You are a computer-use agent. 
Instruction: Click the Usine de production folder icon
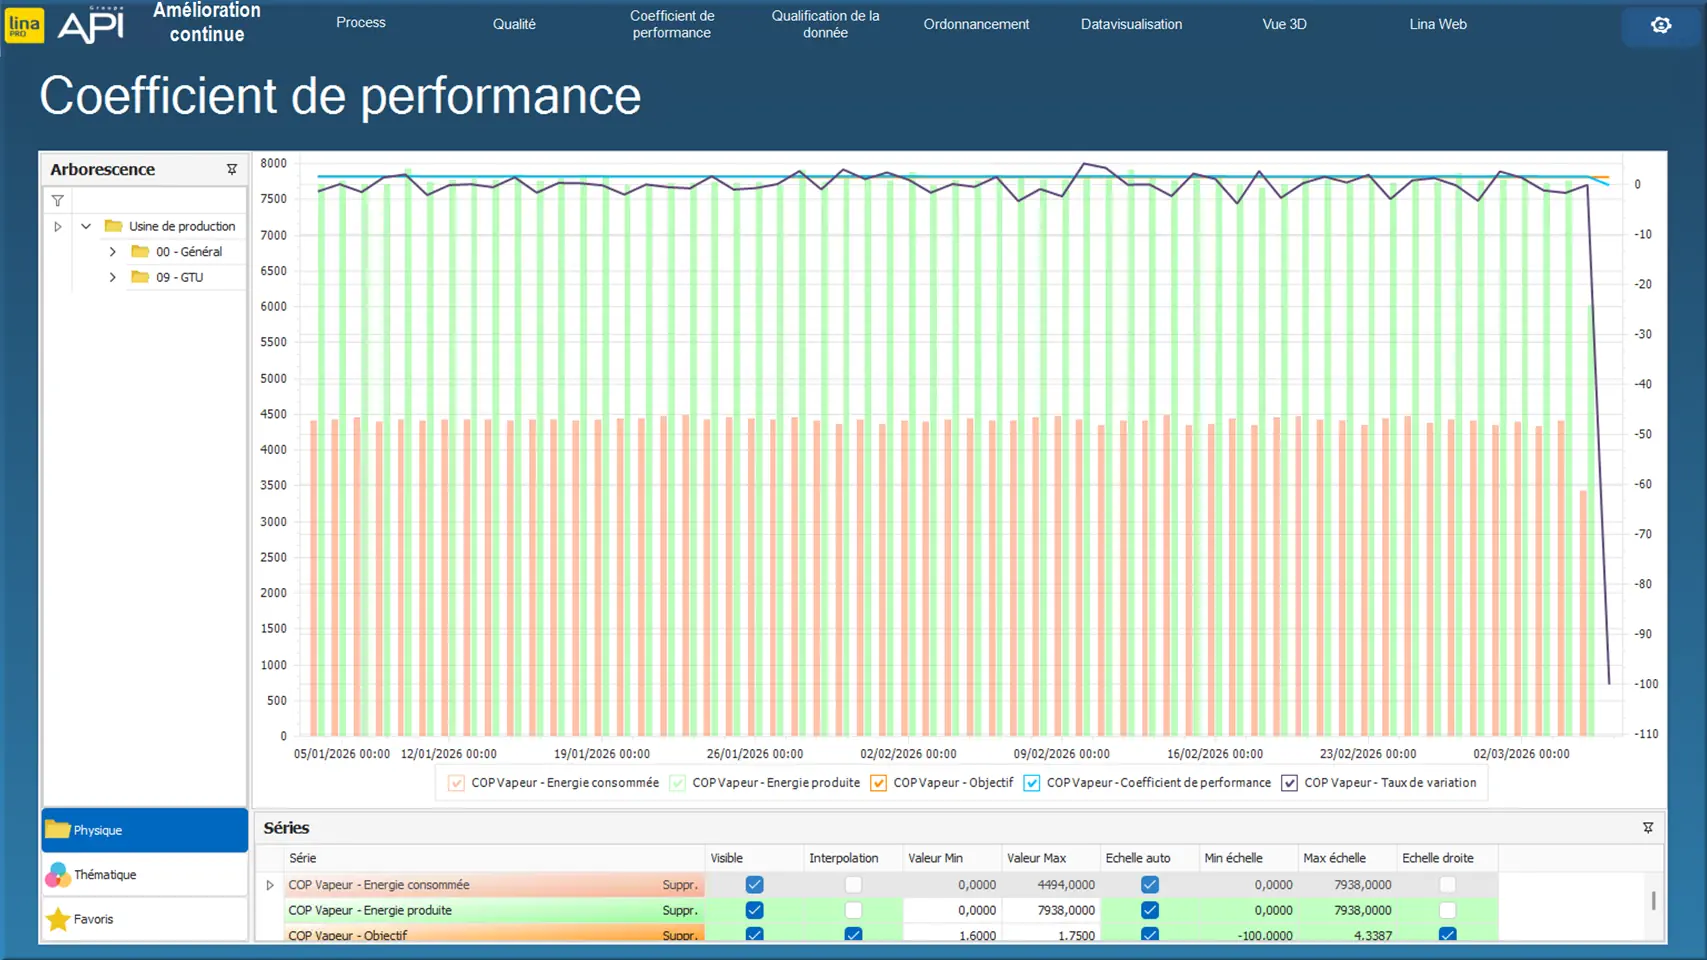click(x=114, y=227)
